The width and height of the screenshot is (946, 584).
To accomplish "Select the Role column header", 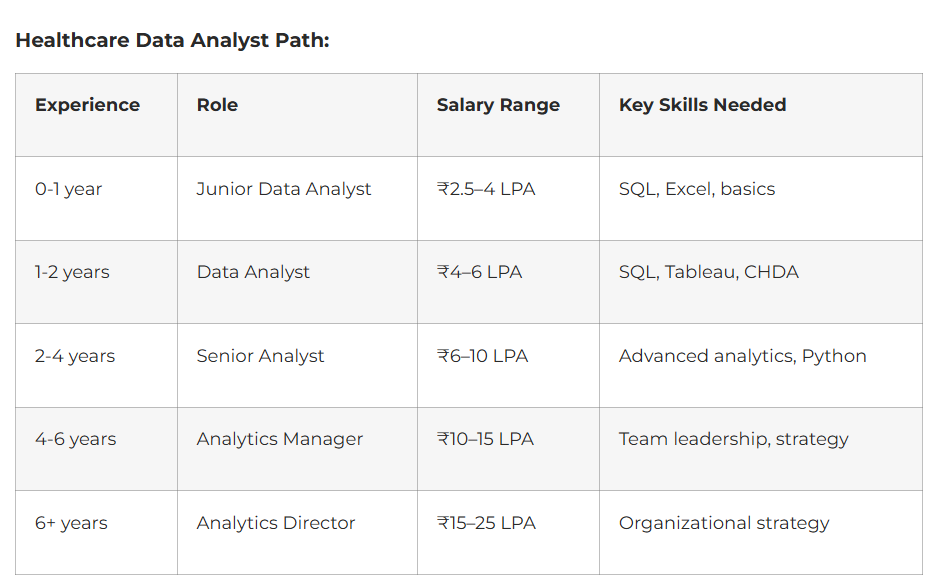I will 217,105.
